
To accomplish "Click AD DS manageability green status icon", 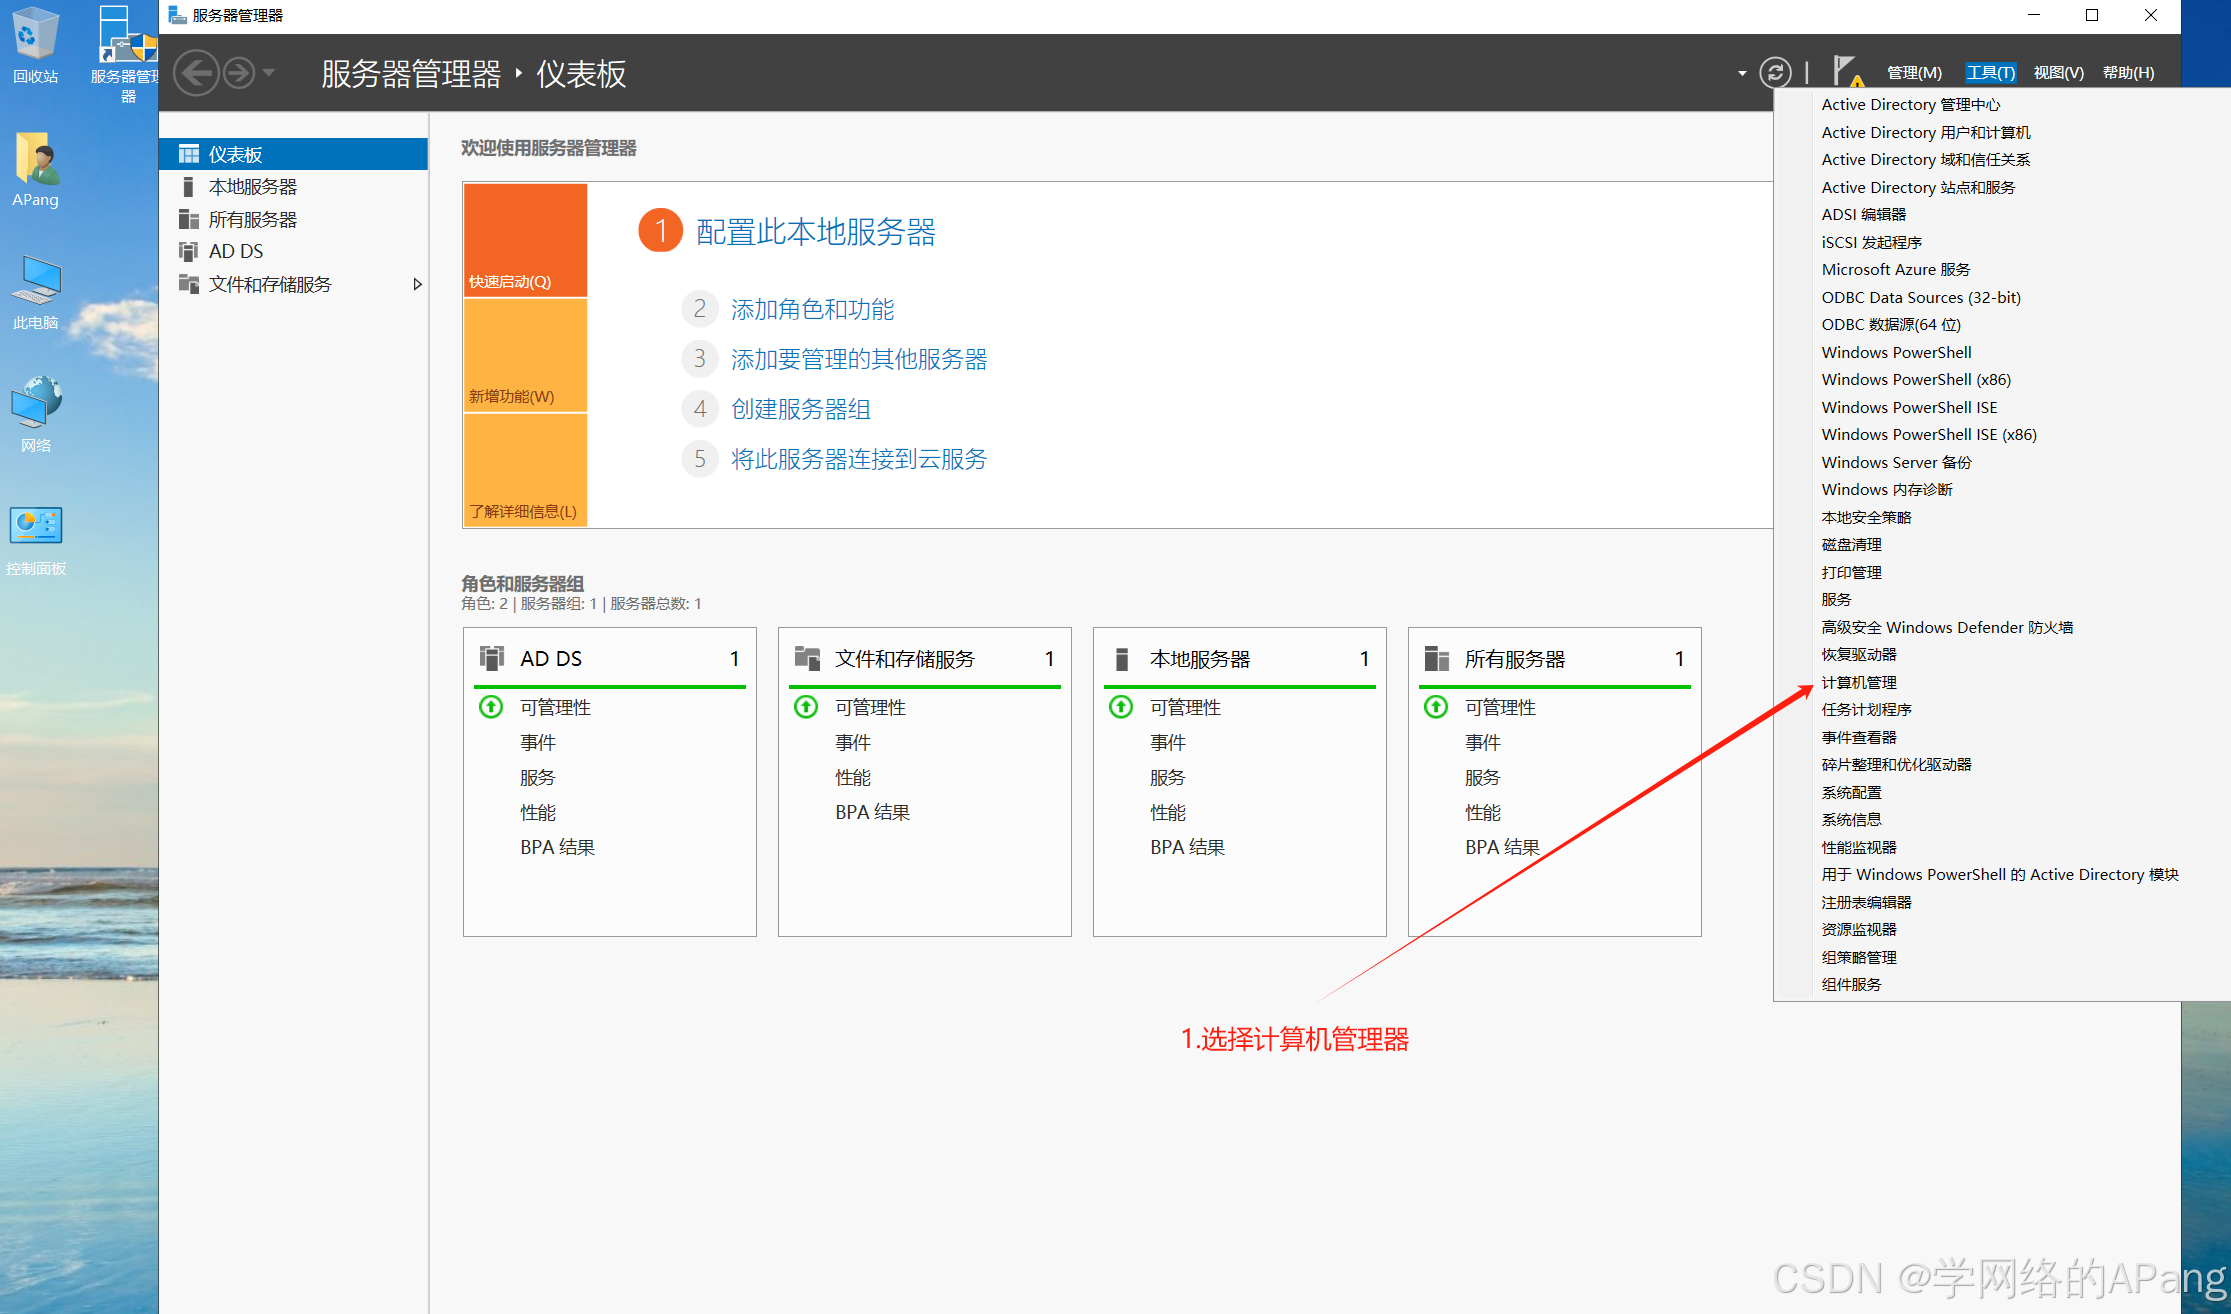I will [x=491, y=707].
